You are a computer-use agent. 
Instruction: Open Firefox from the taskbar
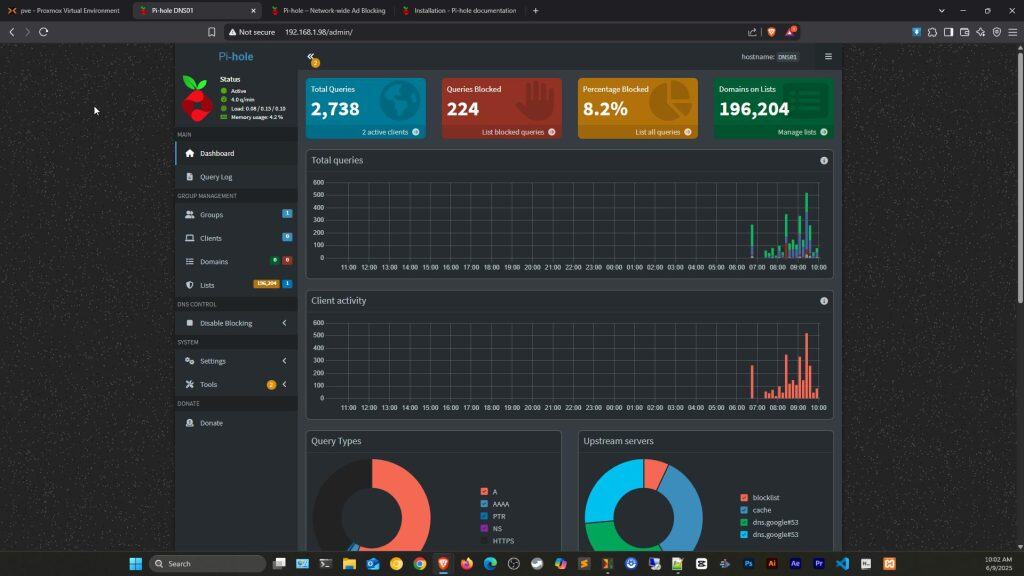[x=466, y=564]
